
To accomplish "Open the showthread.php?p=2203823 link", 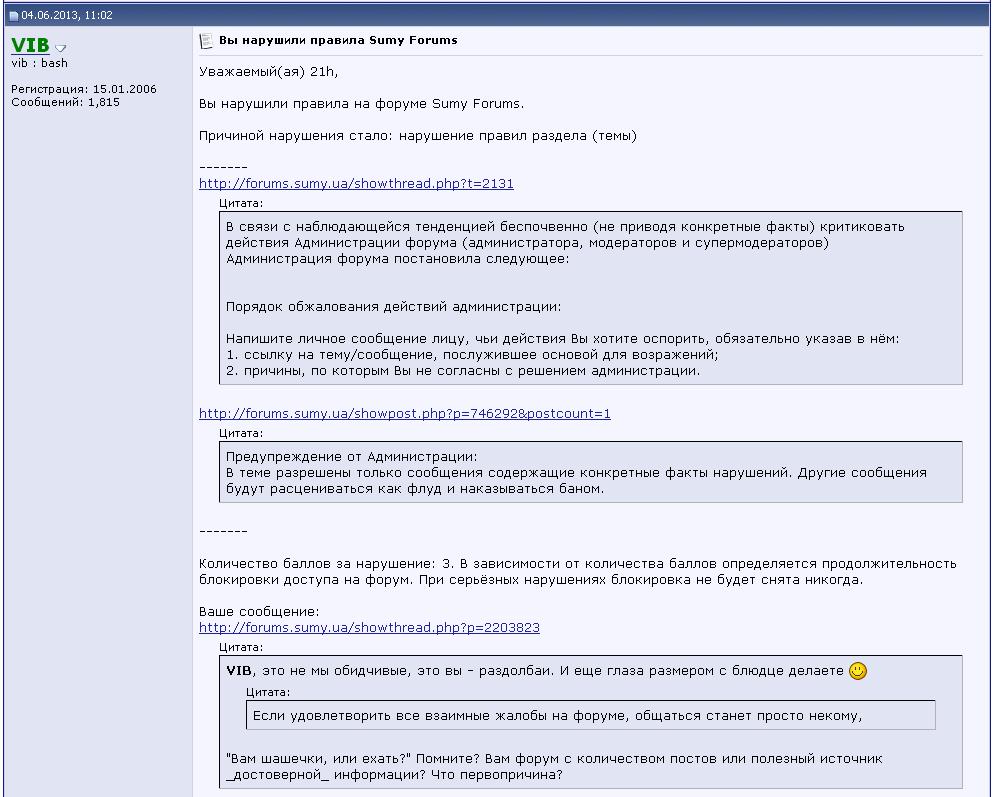I will (369, 628).
